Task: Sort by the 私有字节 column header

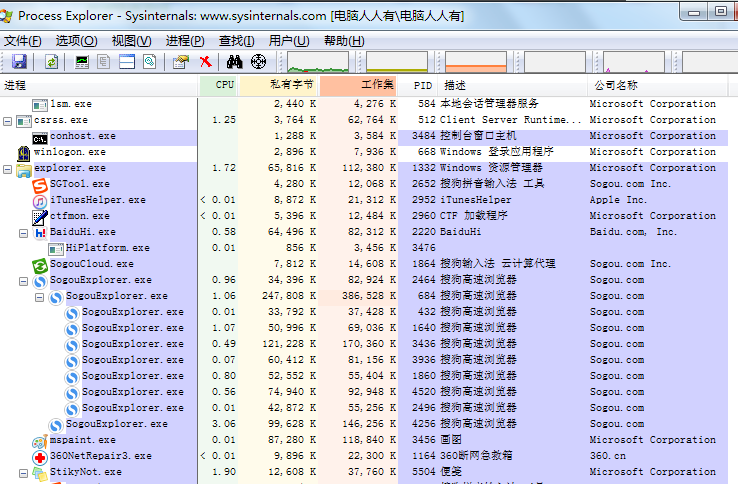Action: point(278,85)
